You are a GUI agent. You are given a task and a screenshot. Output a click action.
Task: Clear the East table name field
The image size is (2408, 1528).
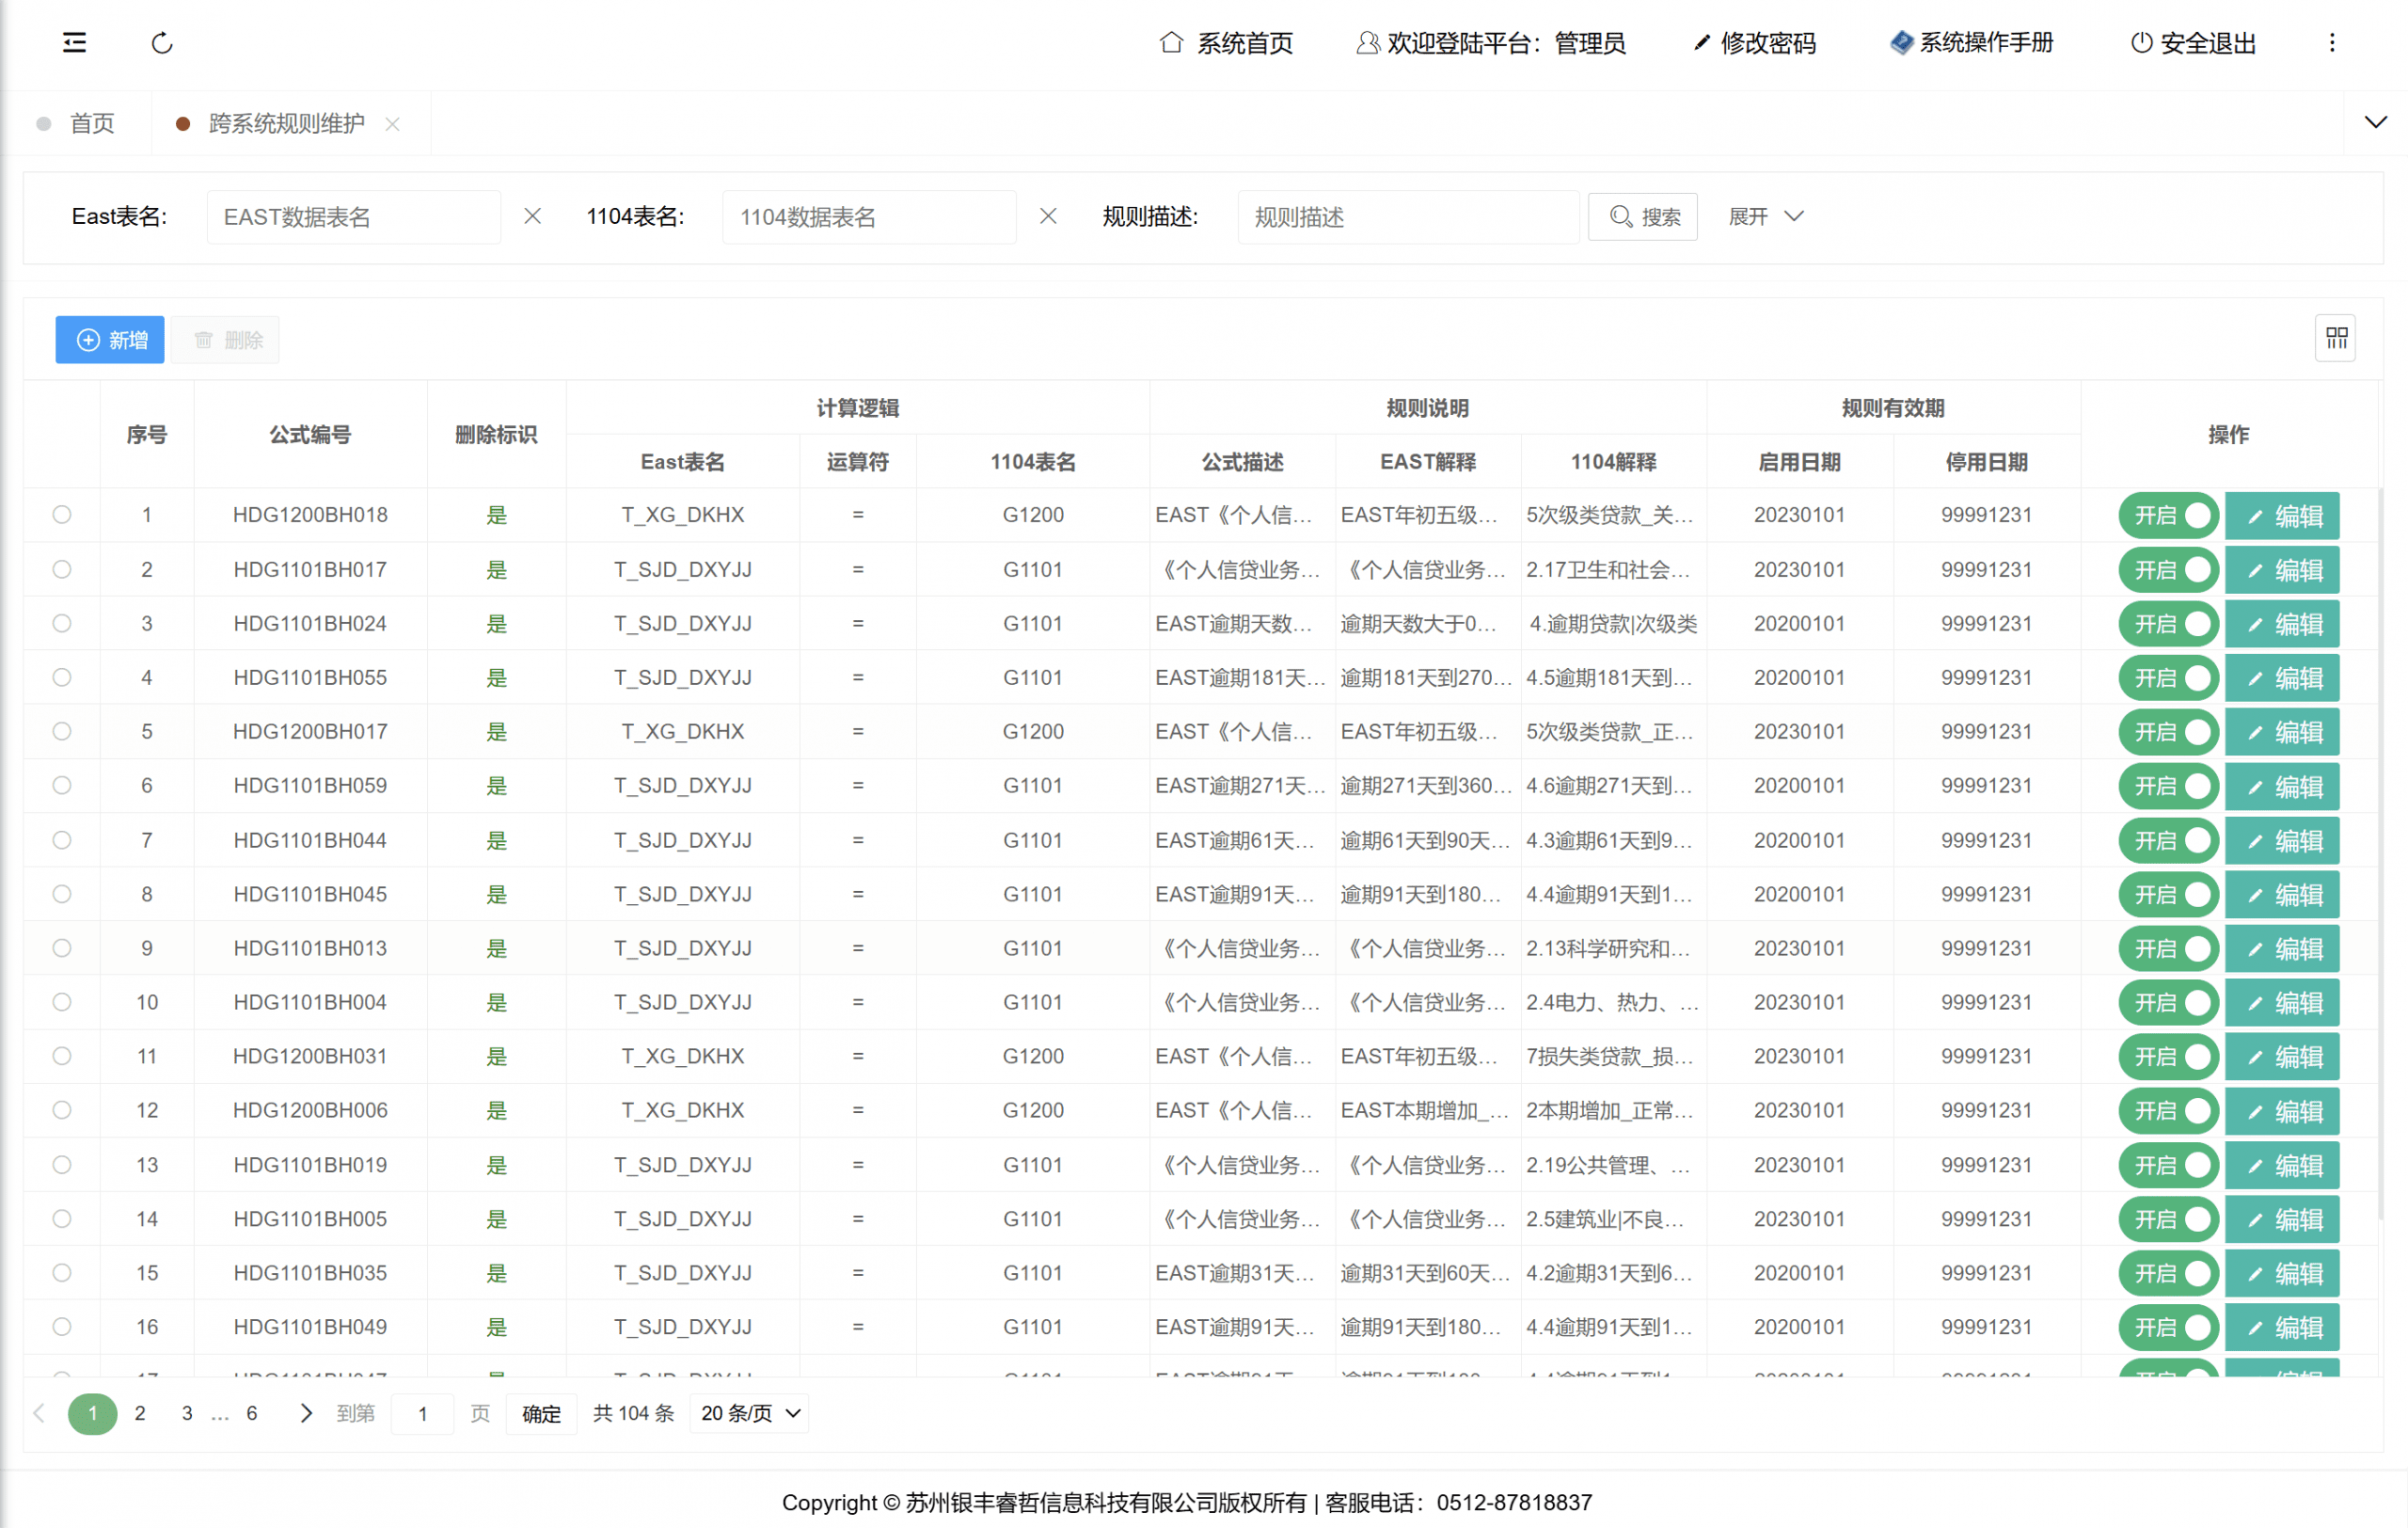point(532,217)
